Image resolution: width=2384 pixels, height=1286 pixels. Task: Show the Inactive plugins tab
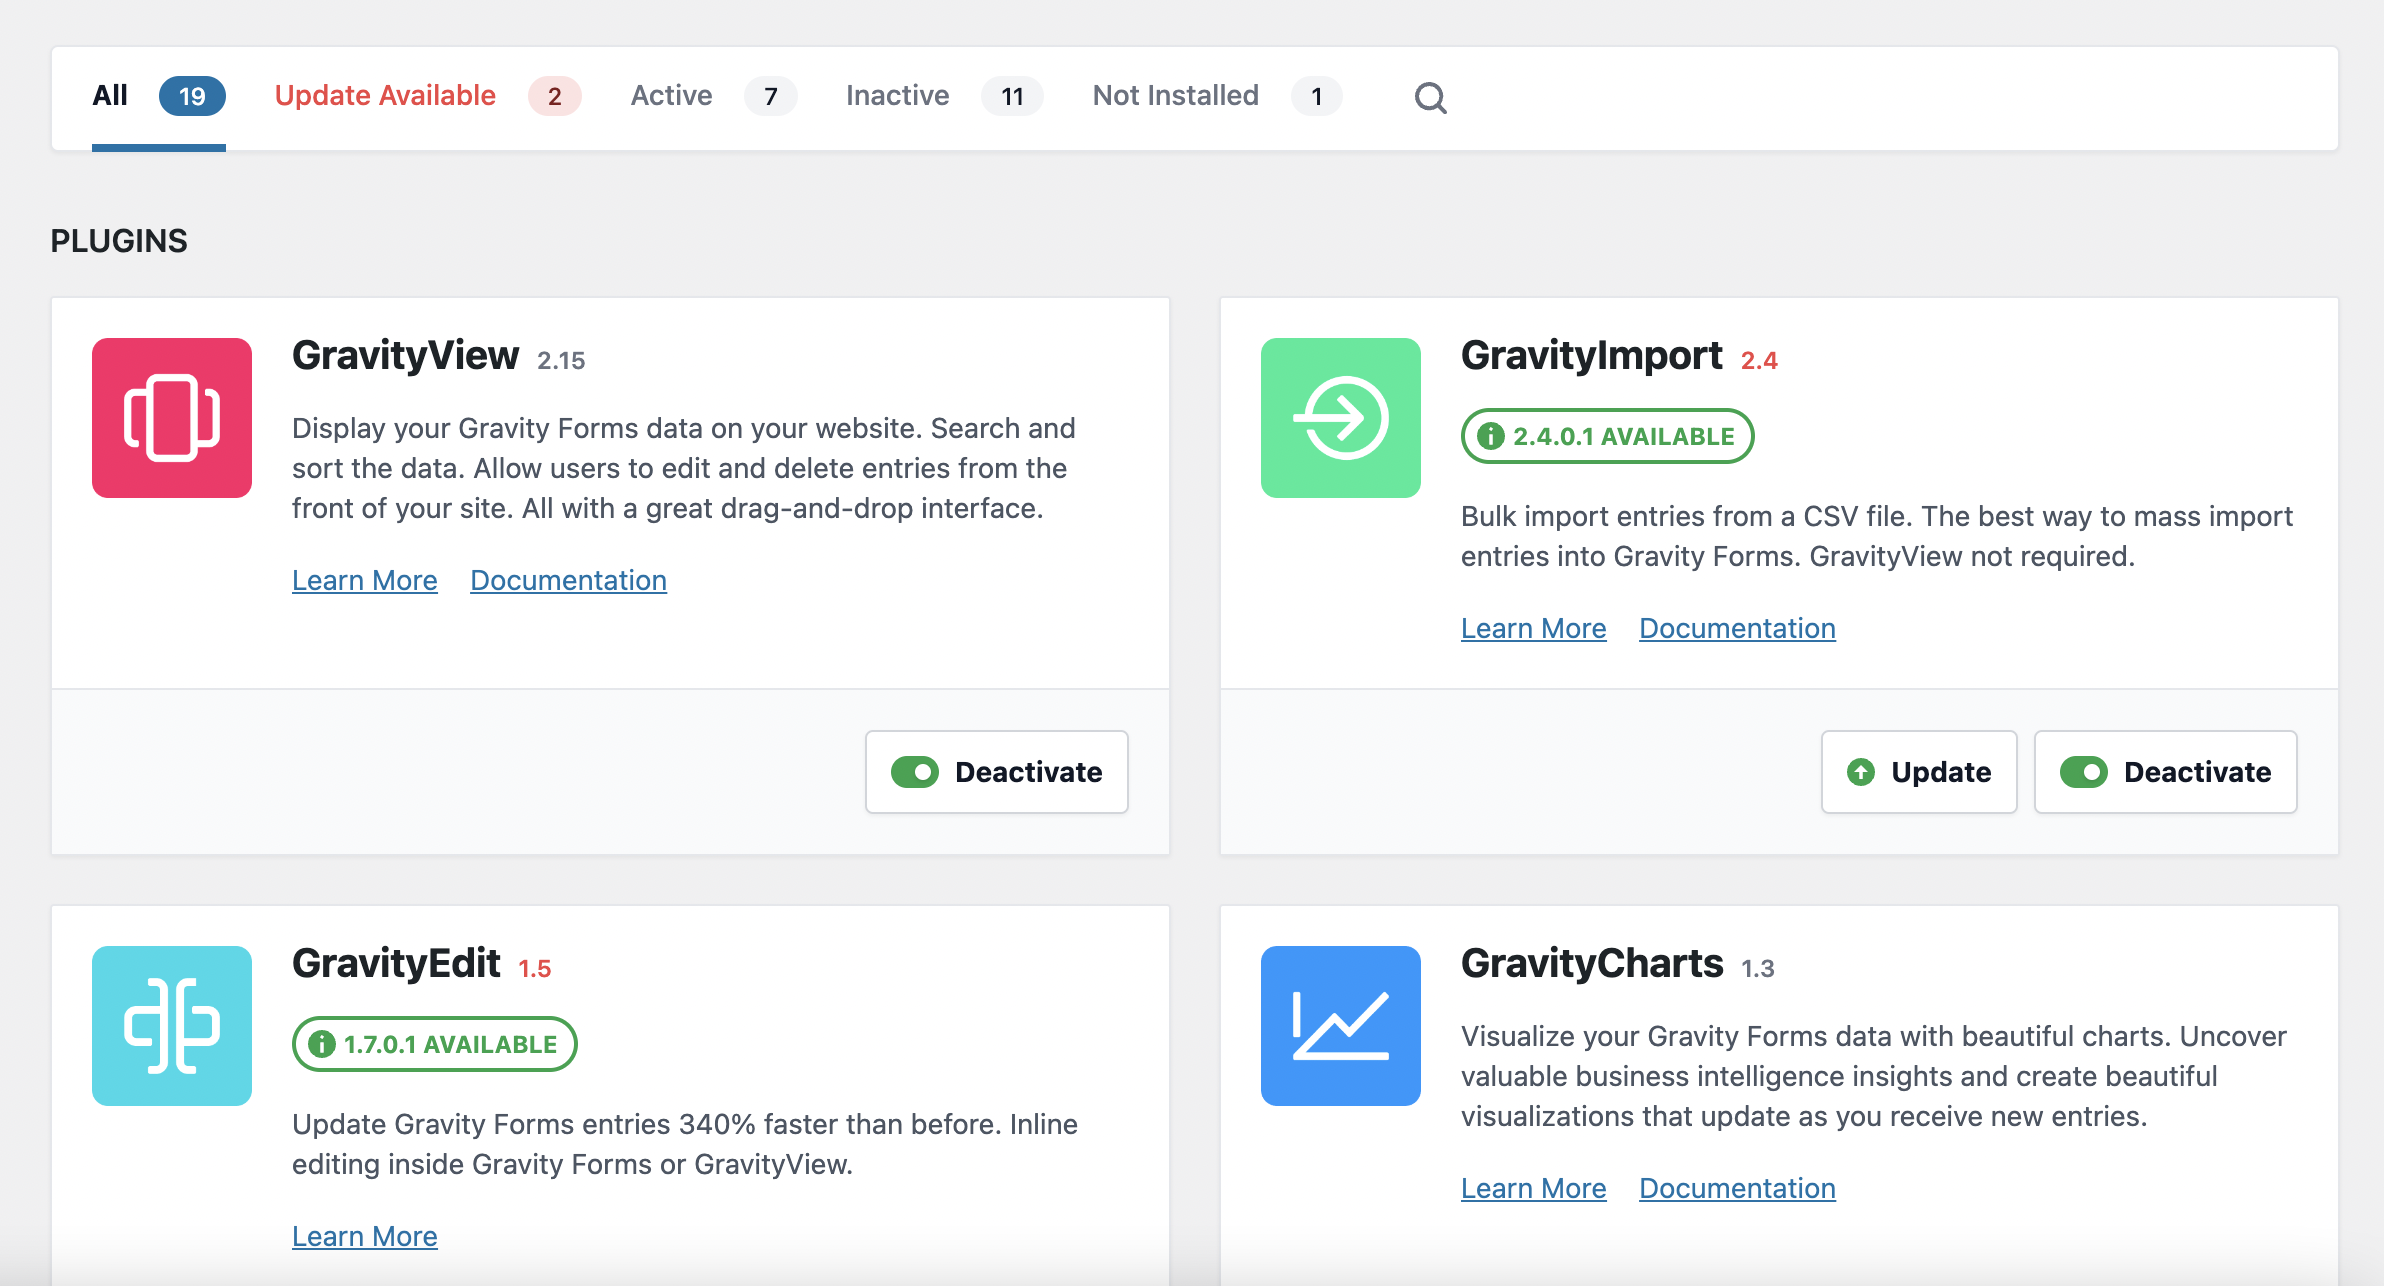point(898,96)
